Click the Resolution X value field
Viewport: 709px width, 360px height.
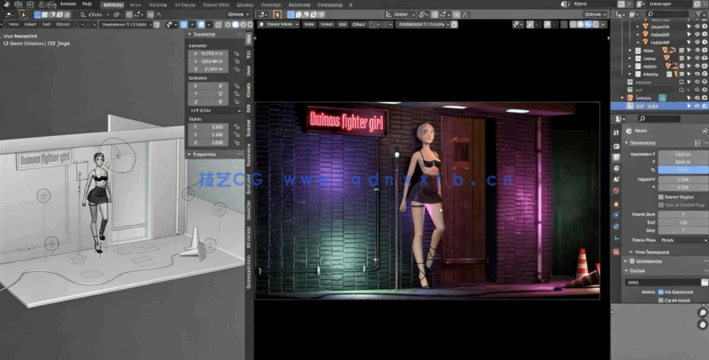[683, 154]
